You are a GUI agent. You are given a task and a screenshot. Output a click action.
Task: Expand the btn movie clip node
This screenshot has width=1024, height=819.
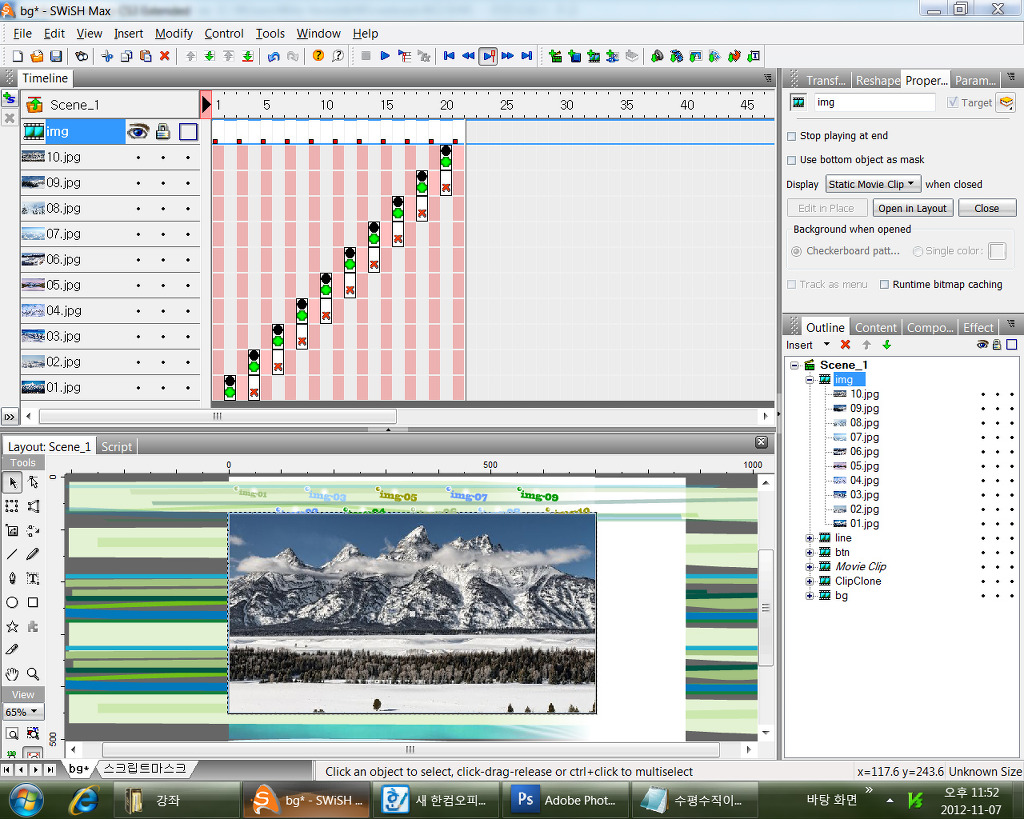[x=810, y=553]
